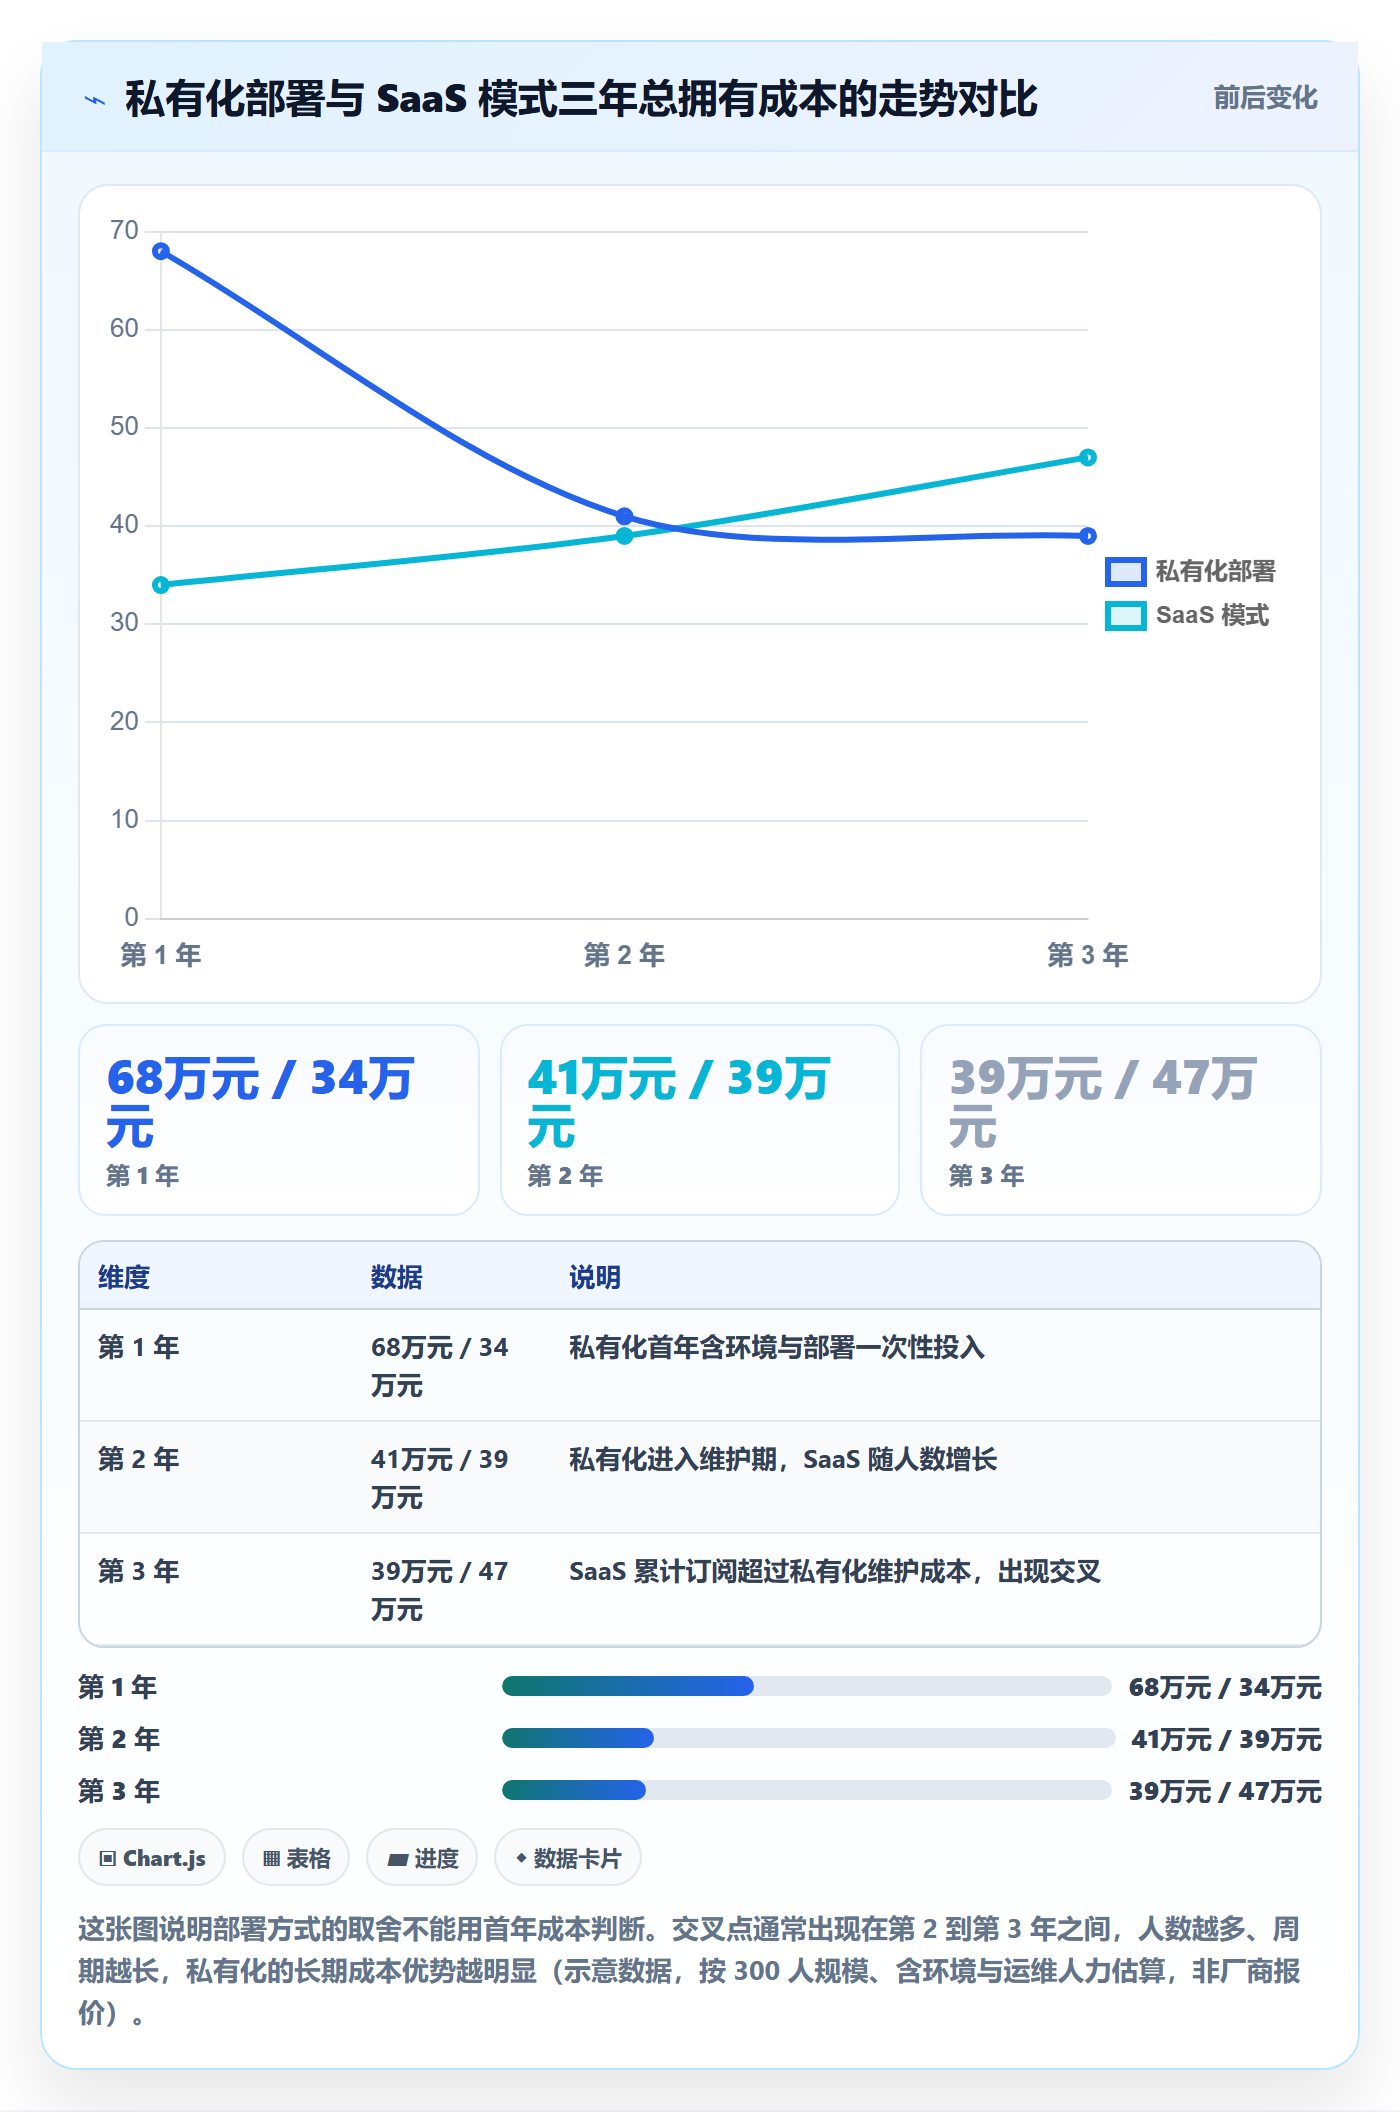Click the 数据 column header

397,1277
